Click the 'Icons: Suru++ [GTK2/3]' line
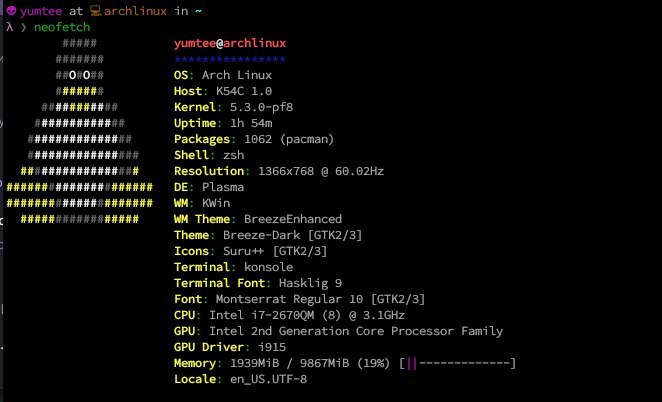 tap(251, 252)
